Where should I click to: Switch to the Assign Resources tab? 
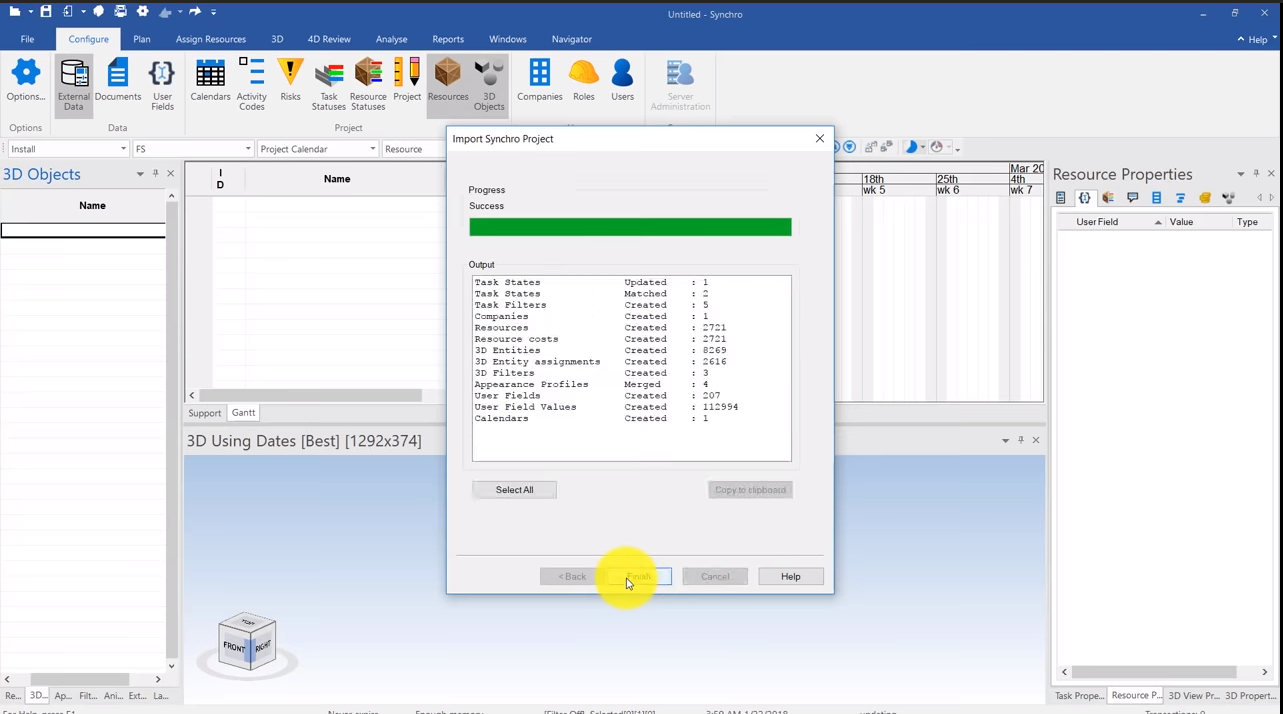pos(211,39)
